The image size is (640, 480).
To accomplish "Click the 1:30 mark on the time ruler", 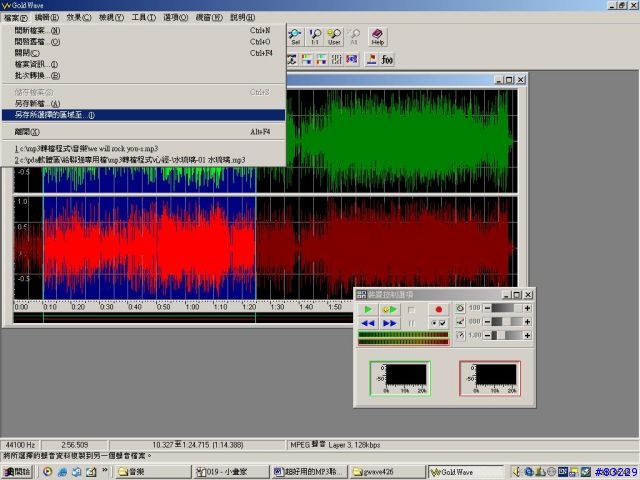I will [277, 307].
